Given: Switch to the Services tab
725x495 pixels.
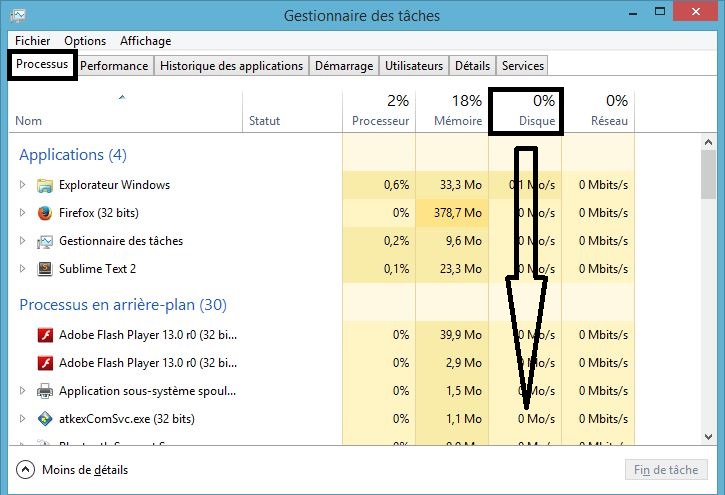Looking at the screenshot, I should 523,66.
